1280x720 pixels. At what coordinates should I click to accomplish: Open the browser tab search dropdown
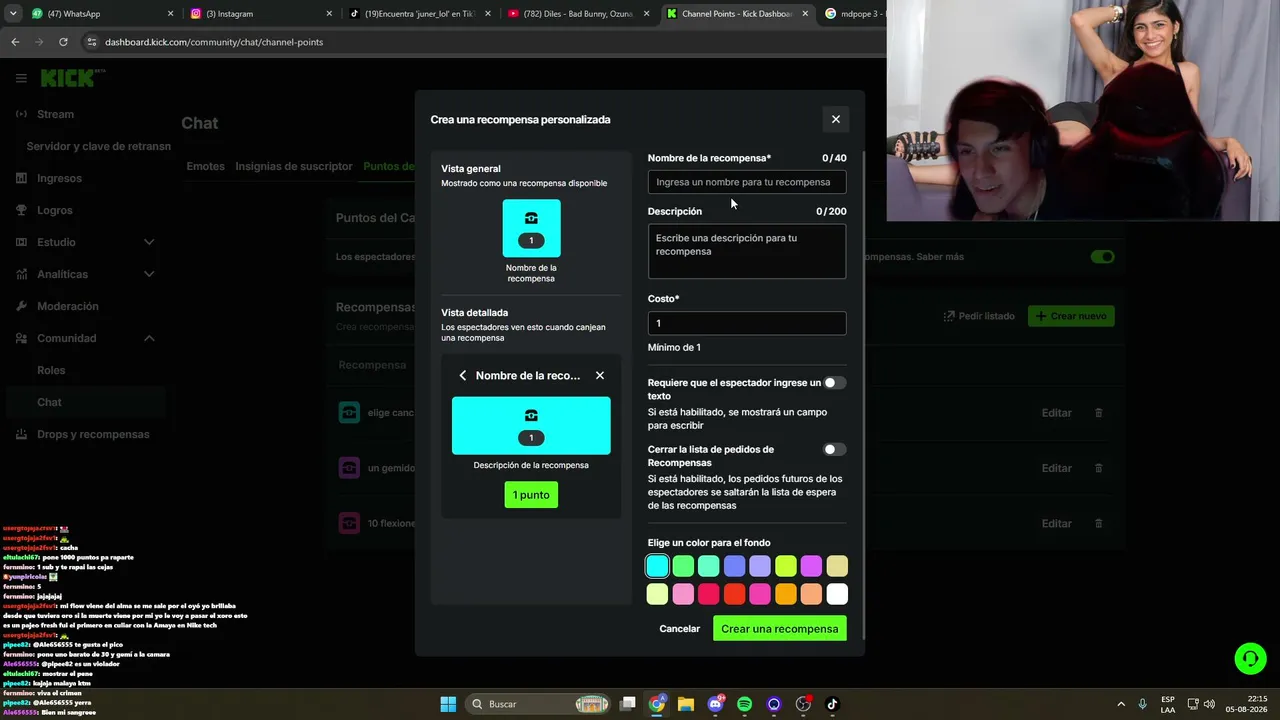(13, 14)
